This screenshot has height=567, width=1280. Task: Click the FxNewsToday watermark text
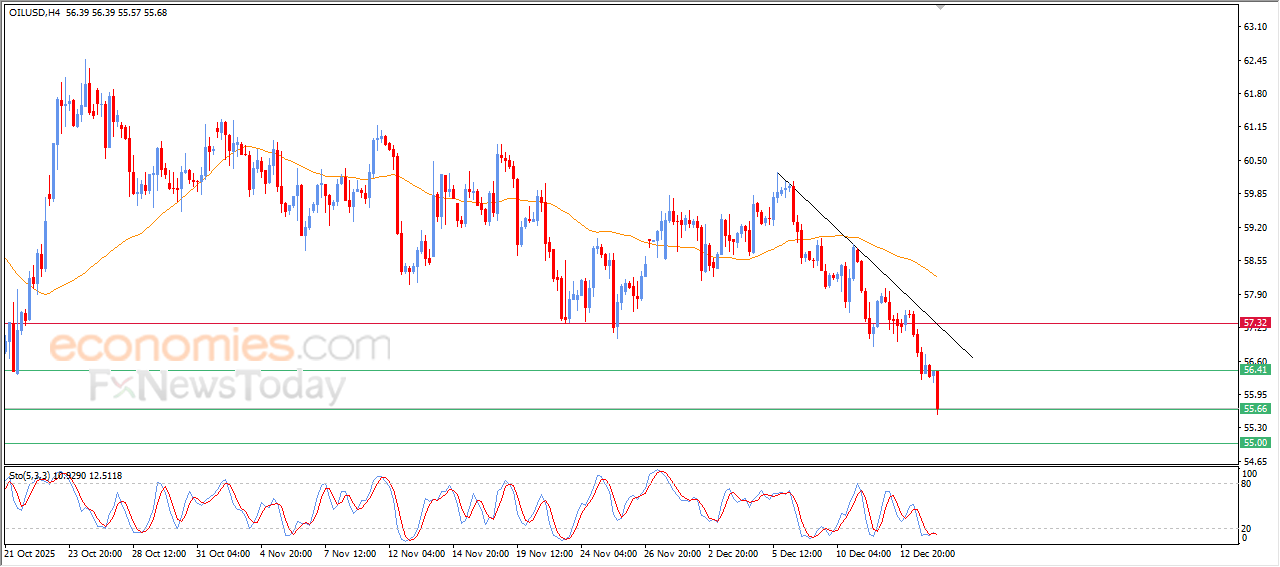pyautogui.click(x=217, y=386)
